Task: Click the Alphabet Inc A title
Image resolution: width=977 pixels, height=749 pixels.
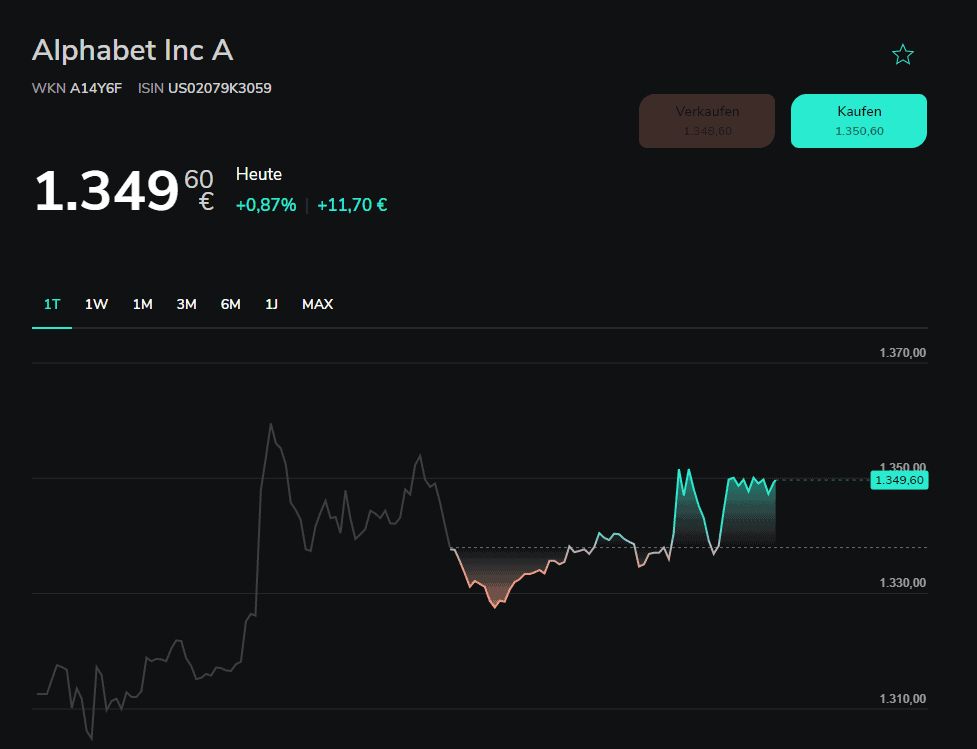Action: (132, 50)
